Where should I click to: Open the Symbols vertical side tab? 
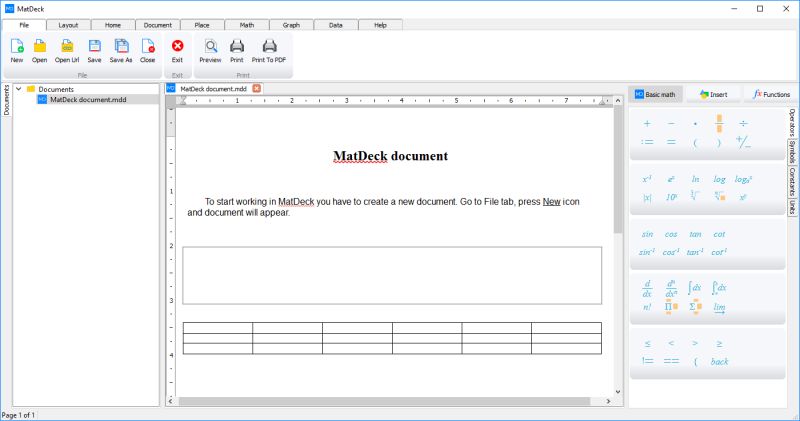point(792,152)
